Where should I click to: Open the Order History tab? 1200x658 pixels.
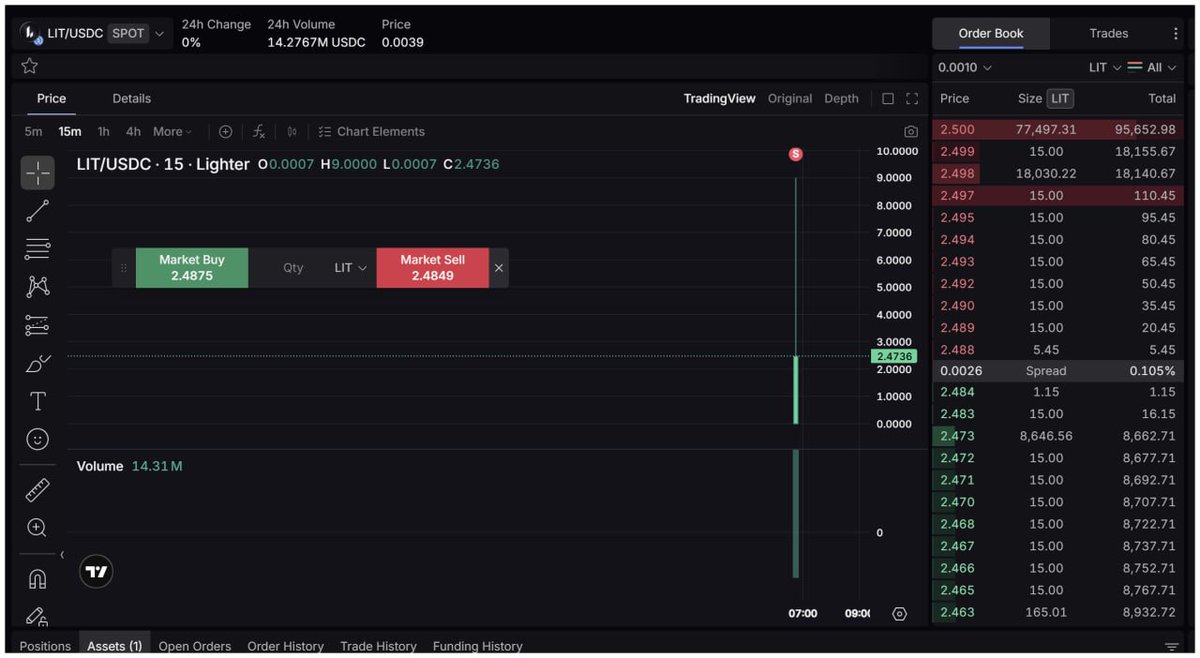286,646
